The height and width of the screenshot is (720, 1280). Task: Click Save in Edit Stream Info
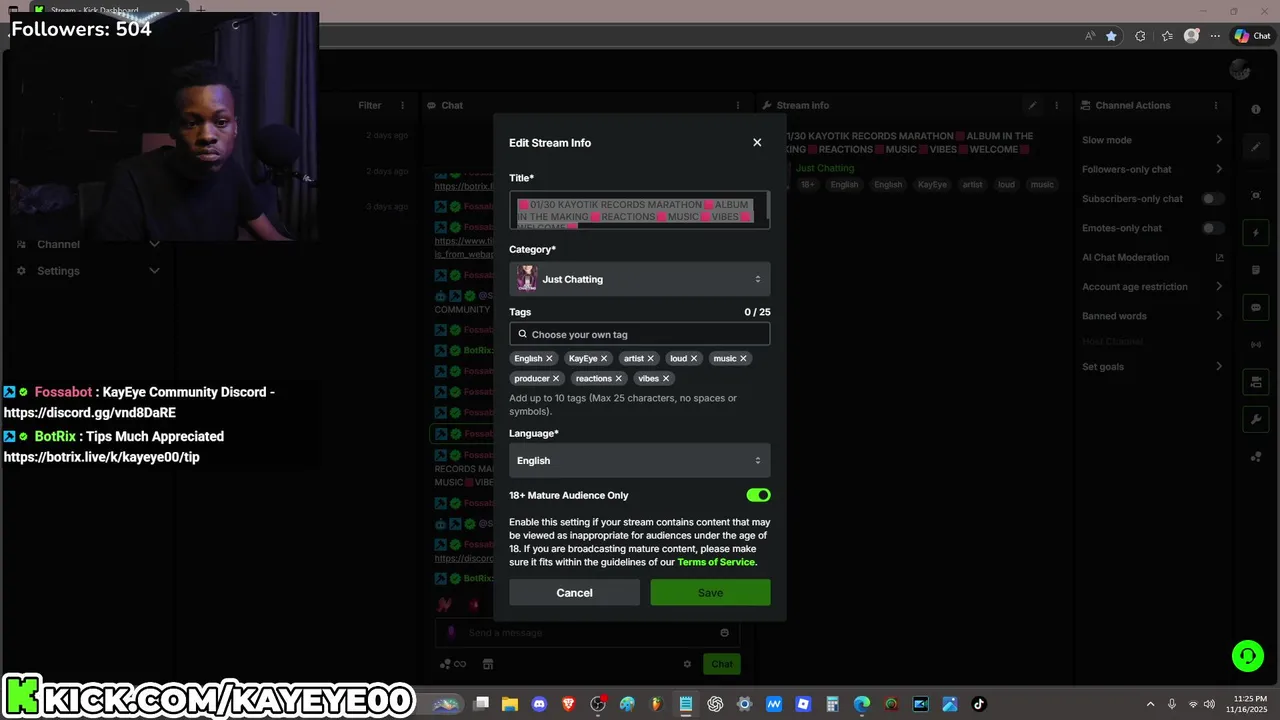point(710,593)
